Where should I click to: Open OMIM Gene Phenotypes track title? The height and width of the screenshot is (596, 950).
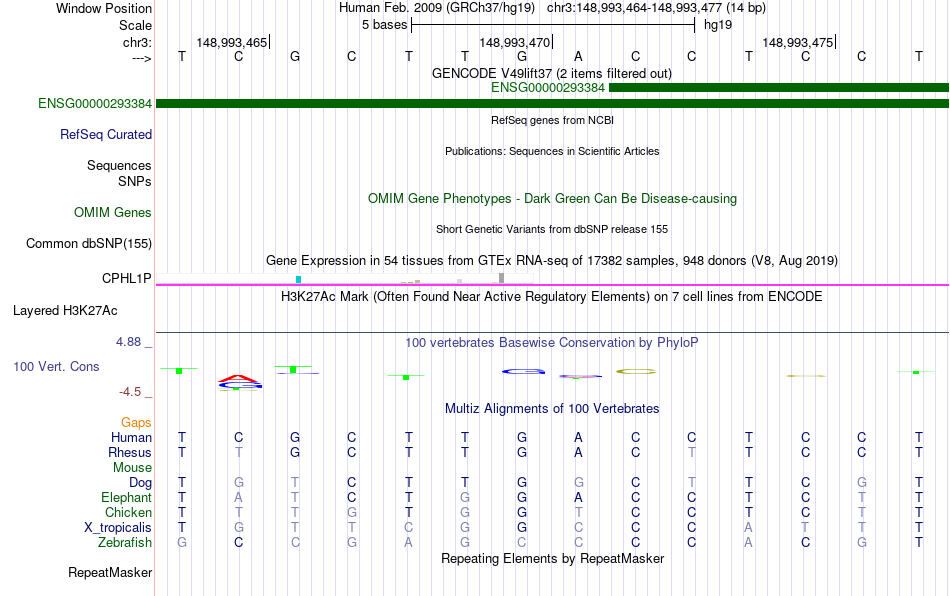pyautogui.click(x=552, y=199)
